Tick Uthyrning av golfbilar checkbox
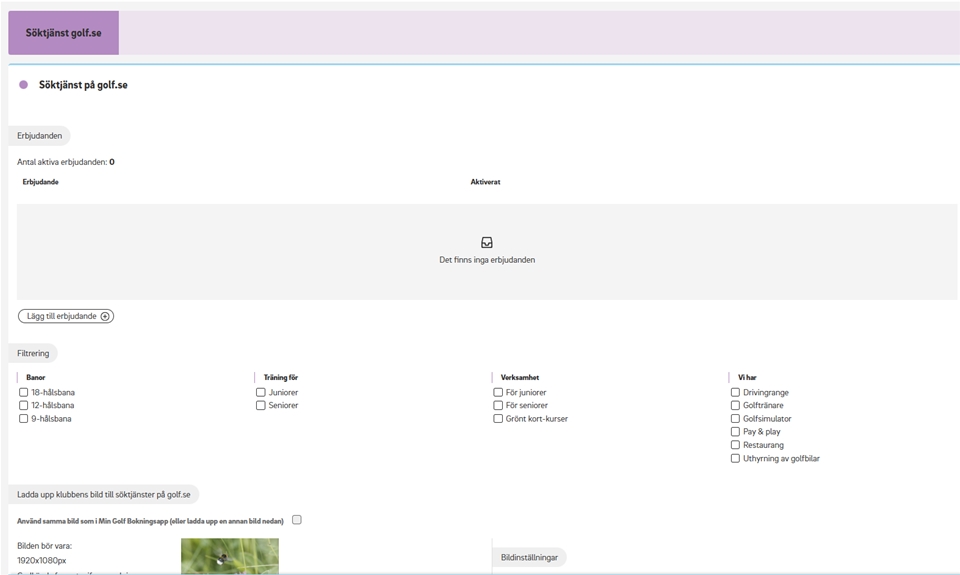Image resolution: width=960 pixels, height=575 pixels. pos(735,459)
